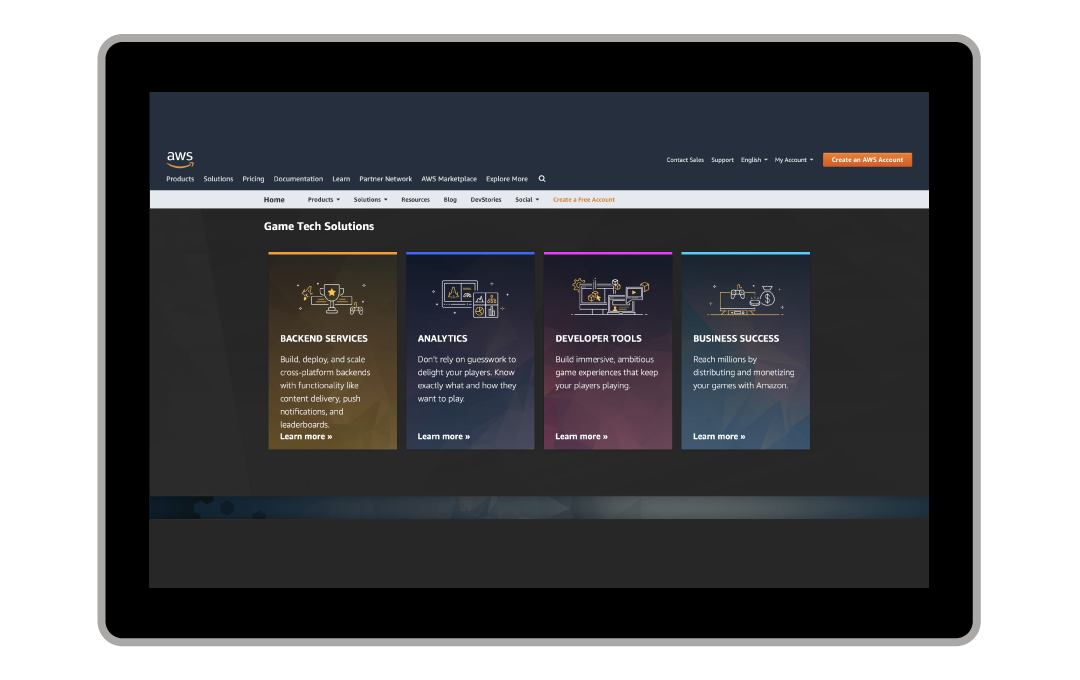The image size is (1080, 680).
Task: Expand the English language dropdown
Action: 754,160
